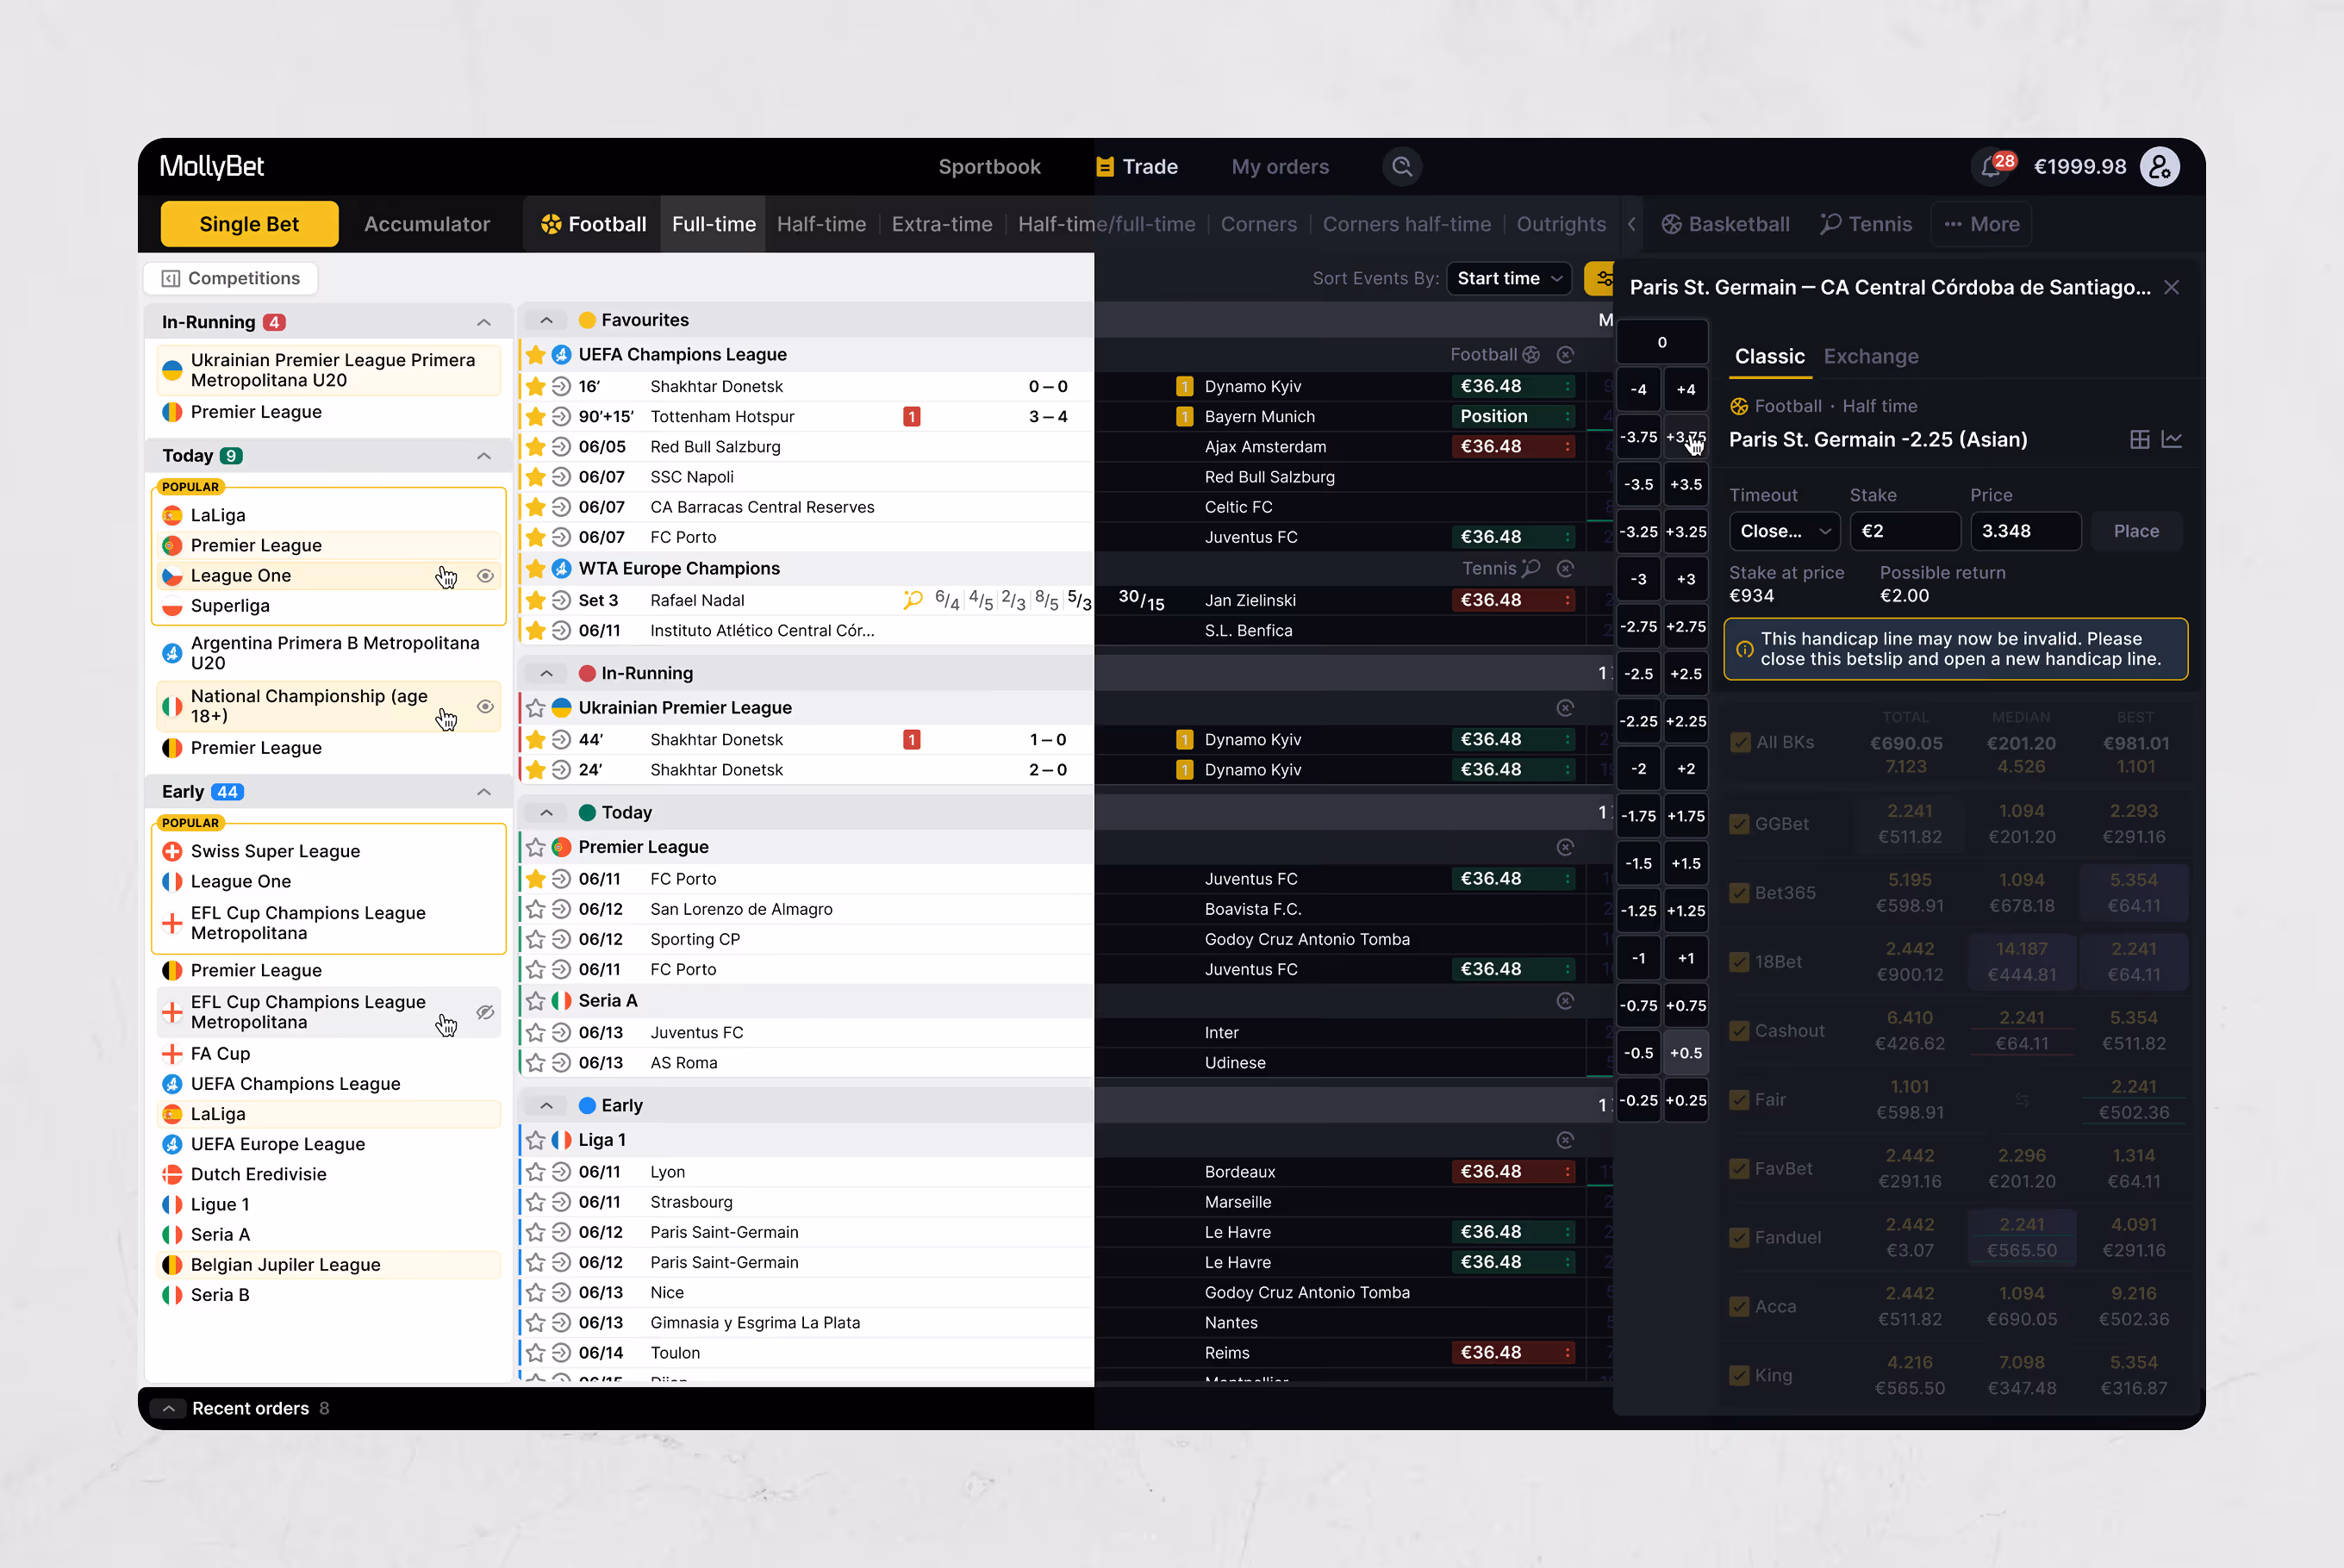Open the grid table view icon in betslip
2344x1568 pixels.
pos(2139,440)
